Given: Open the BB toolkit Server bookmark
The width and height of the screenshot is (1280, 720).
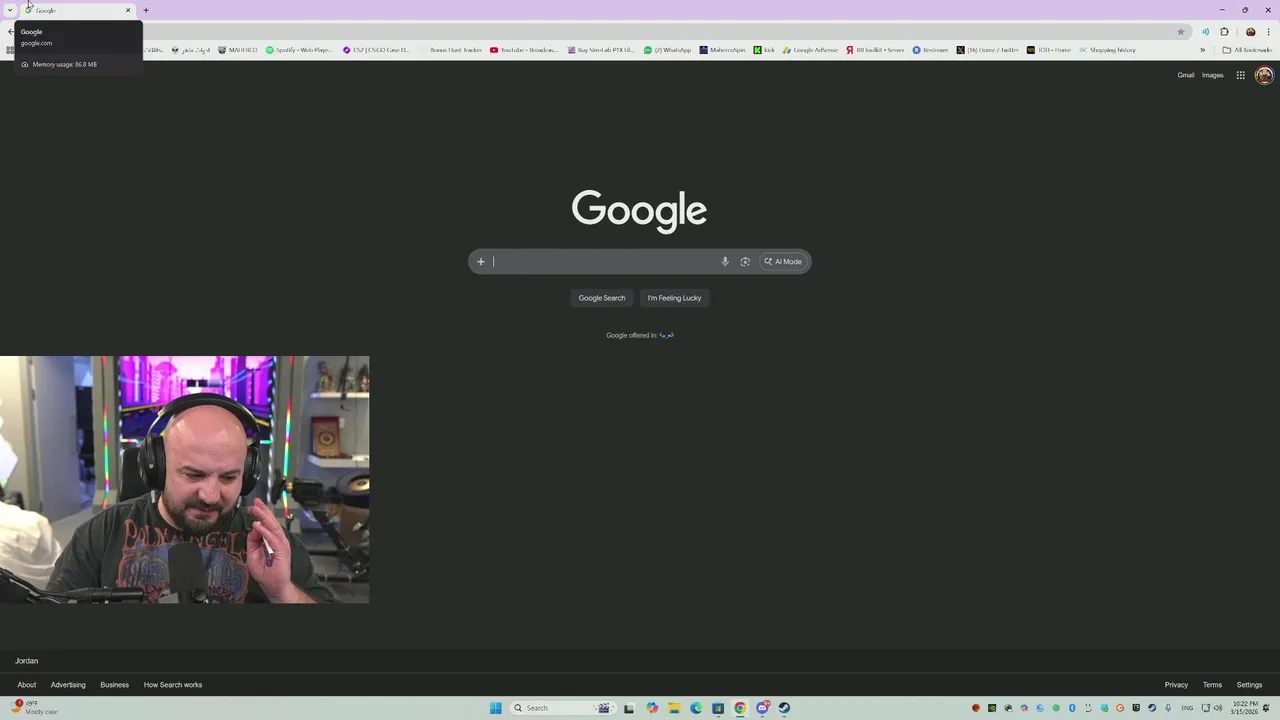Looking at the screenshot, I should (875, 50).
